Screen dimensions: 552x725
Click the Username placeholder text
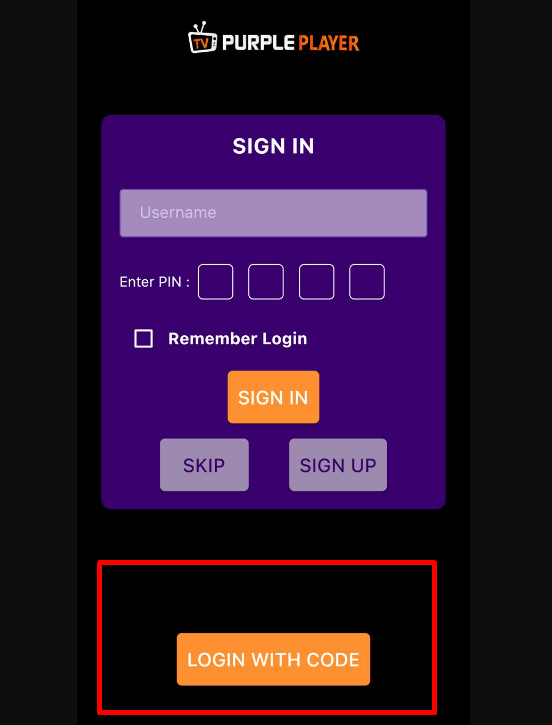[178, 212]
